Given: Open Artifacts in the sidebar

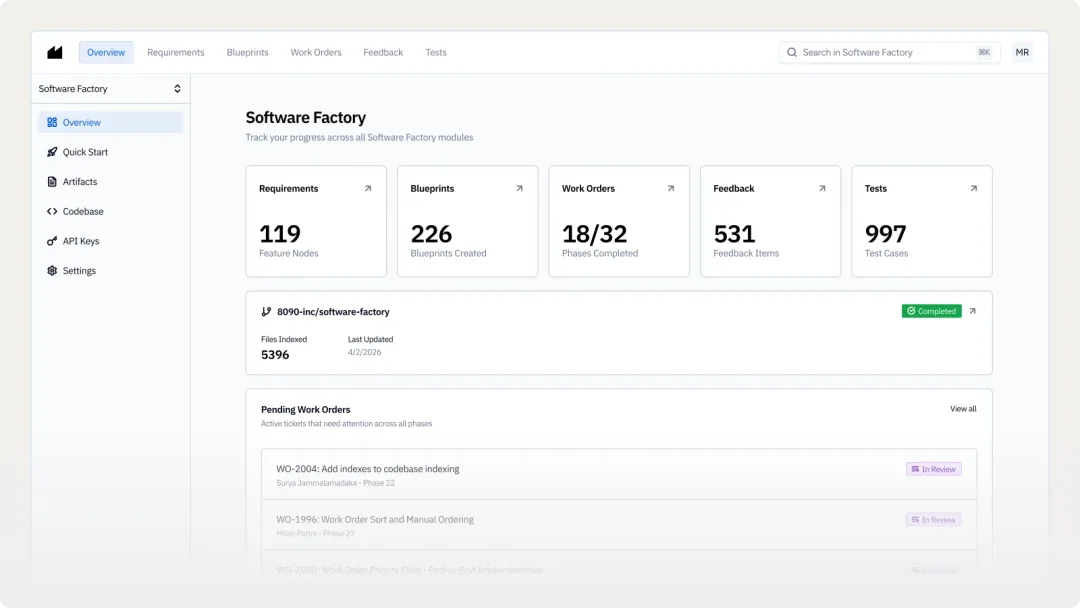Looking at the screenshot, I should point(110,182).
